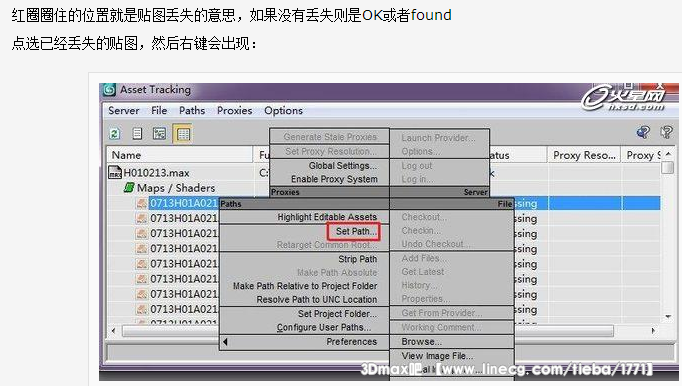The image size is (682, 386).
Task: Click the left arrow beside Preferences
Action: click(225, 342)
